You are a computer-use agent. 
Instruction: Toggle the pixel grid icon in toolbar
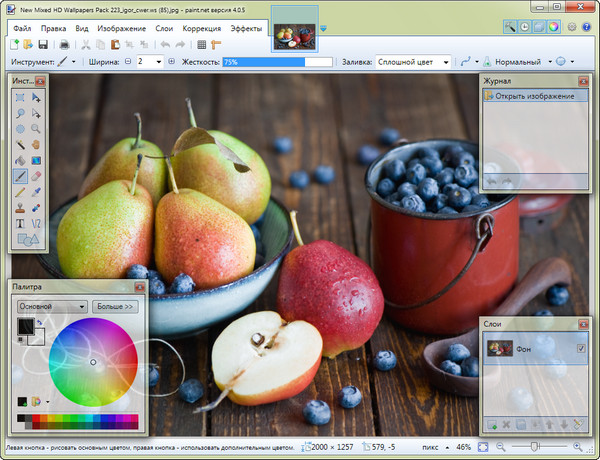[201, 45]
